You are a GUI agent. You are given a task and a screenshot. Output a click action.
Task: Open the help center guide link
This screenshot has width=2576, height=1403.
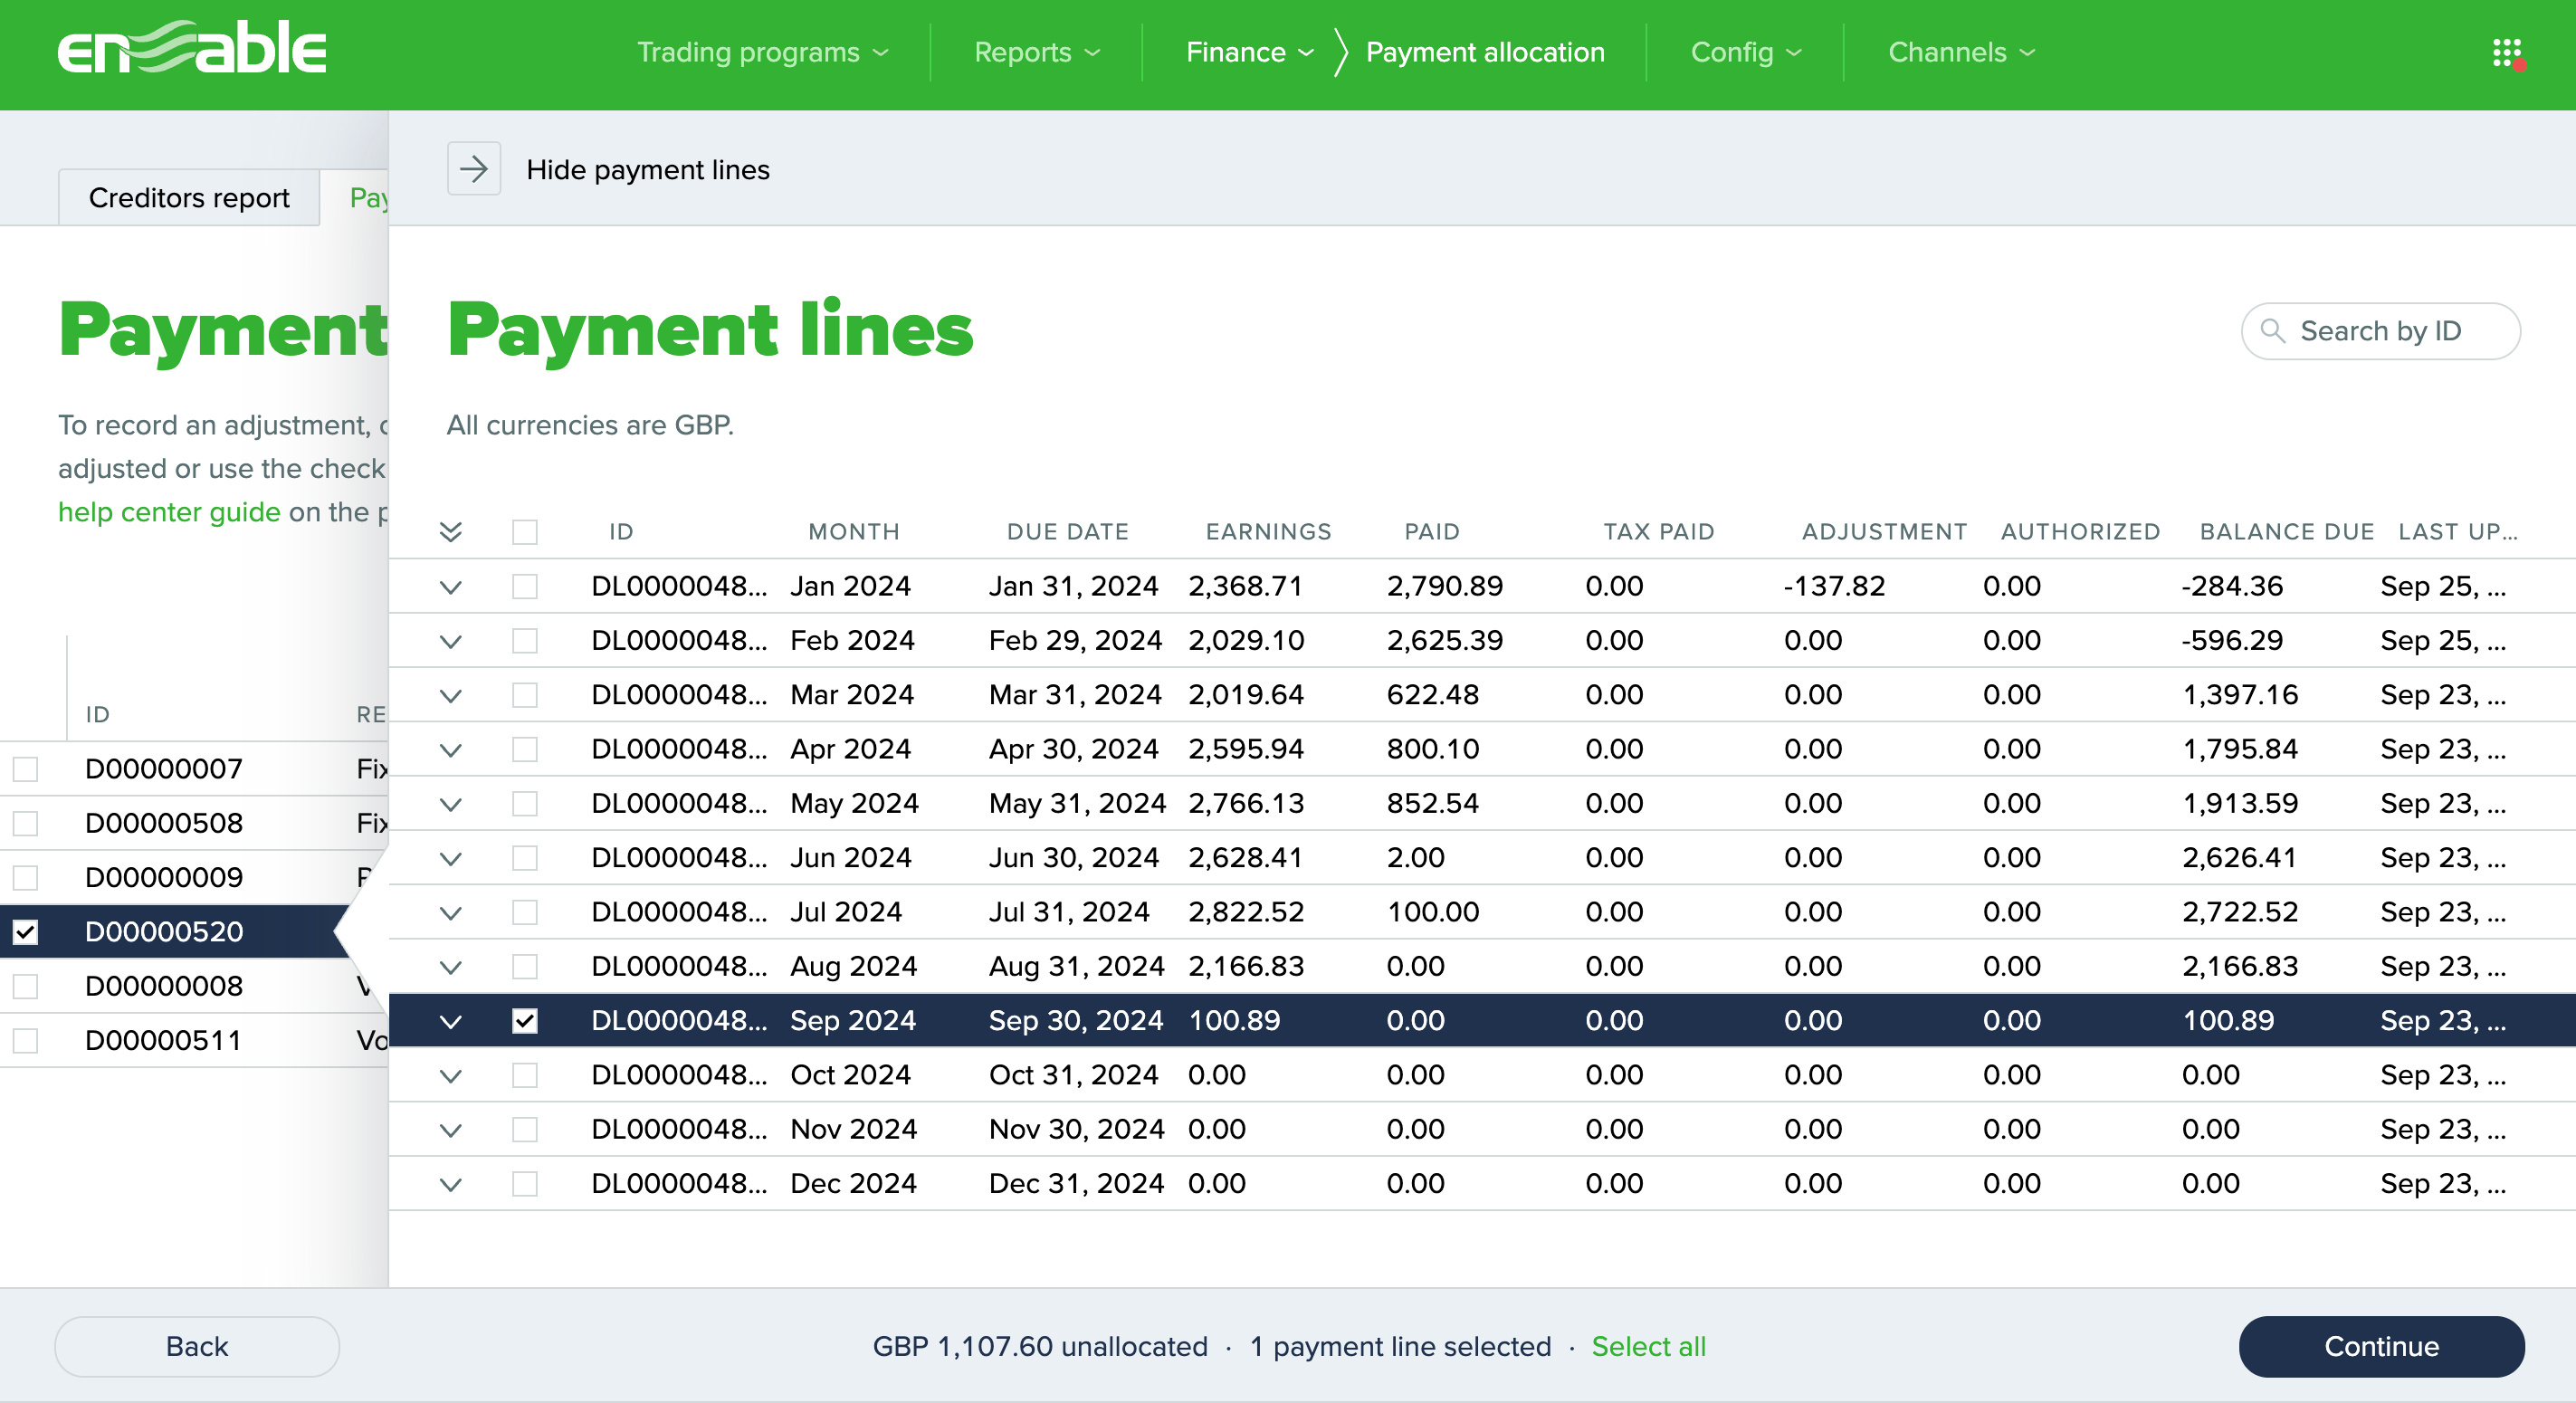[169, 512]
